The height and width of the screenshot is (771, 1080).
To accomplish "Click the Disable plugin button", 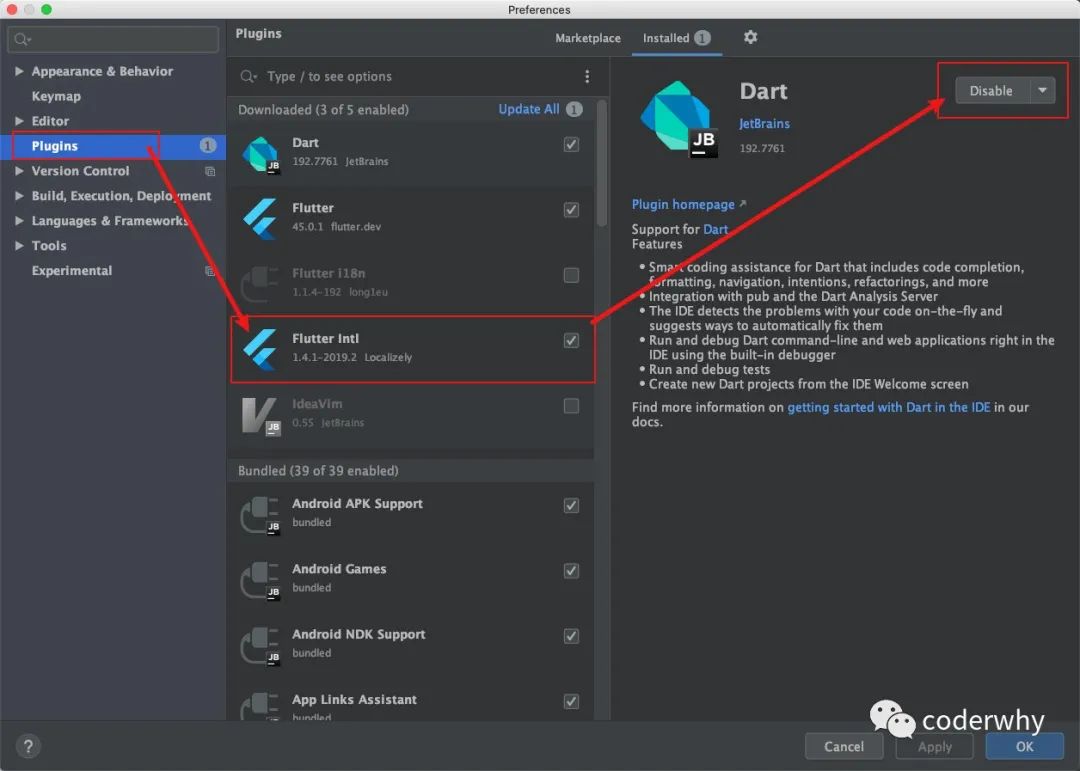I will pyautogui.click(x=992, y=90).
